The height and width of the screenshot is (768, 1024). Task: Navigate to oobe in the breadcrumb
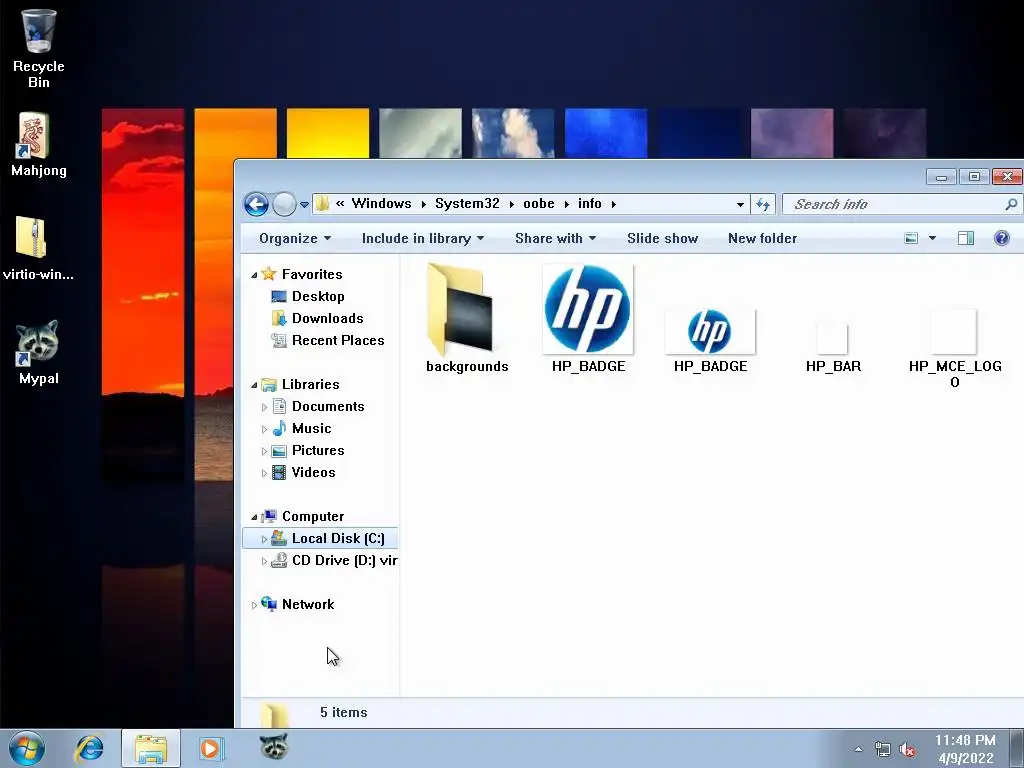pos(539,204)
